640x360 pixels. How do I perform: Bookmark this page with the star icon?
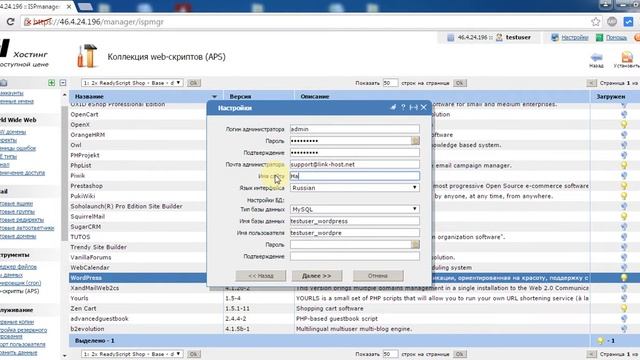(x=596, y=22)
